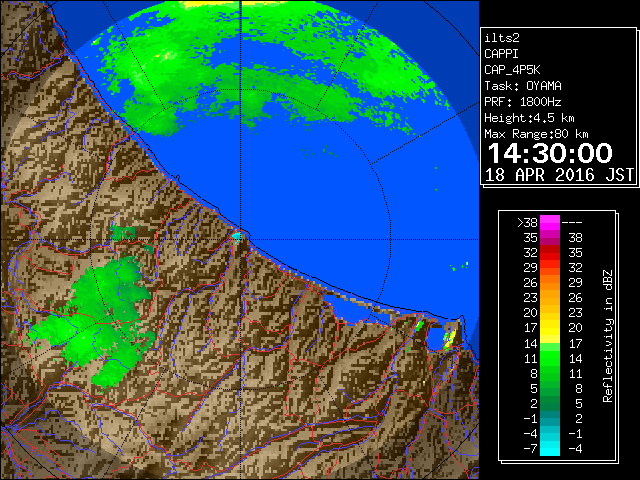
Task: Click the 'Max Range:80 km' line
Action: point(536,134)
